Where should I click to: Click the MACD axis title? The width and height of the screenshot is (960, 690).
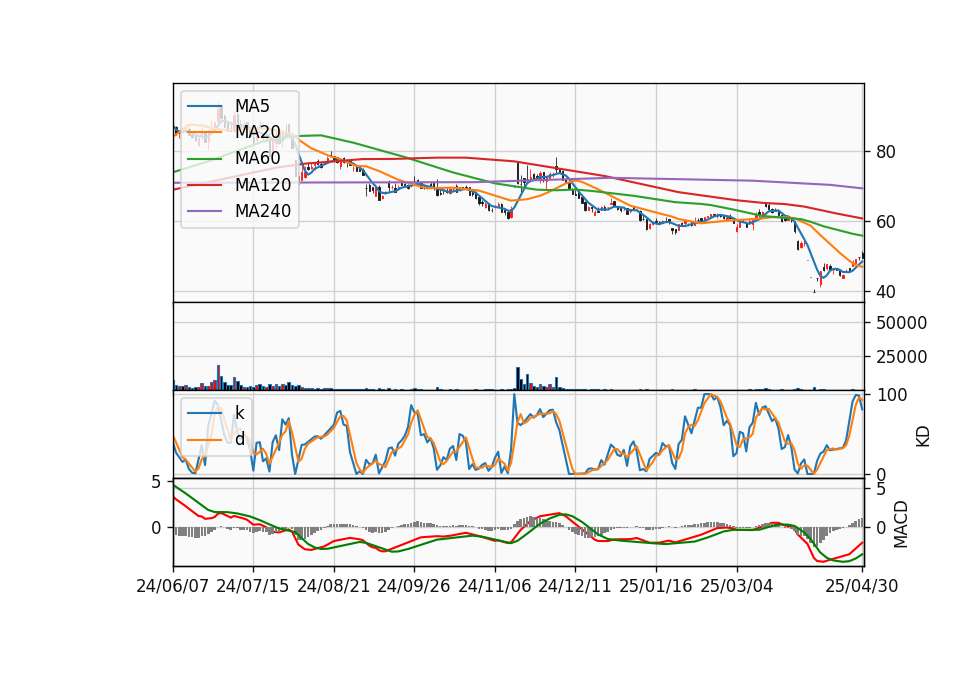pyautogui.click(x=900, y=524)
